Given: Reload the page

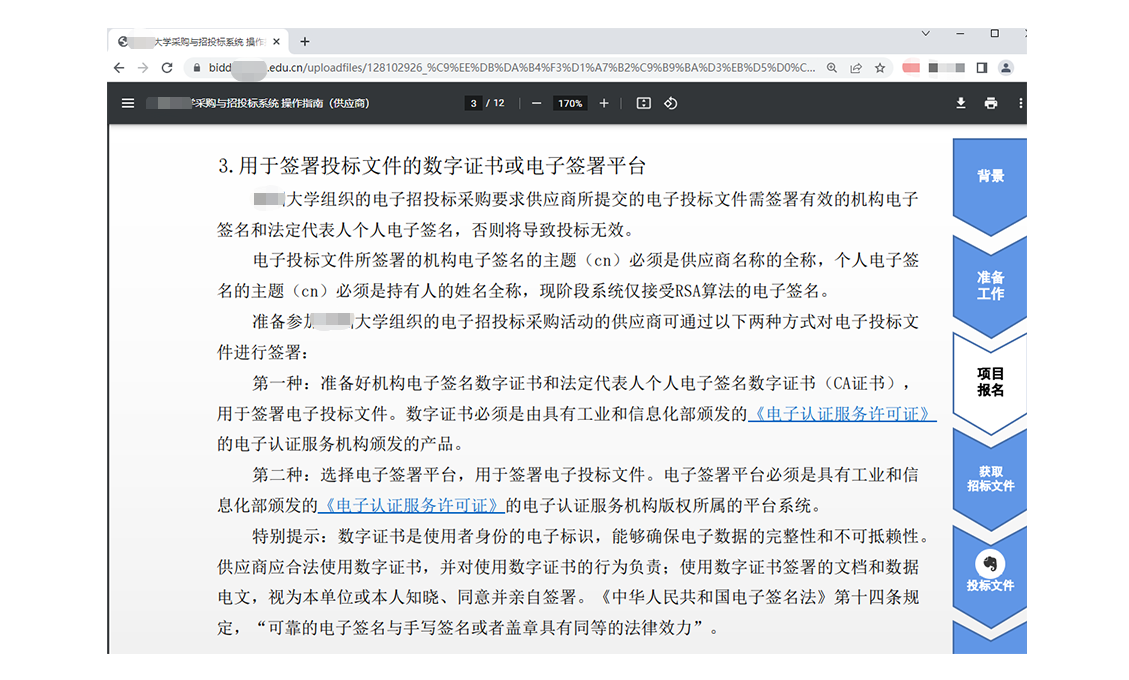Looking at the screenshot, I should pos(167,68).
